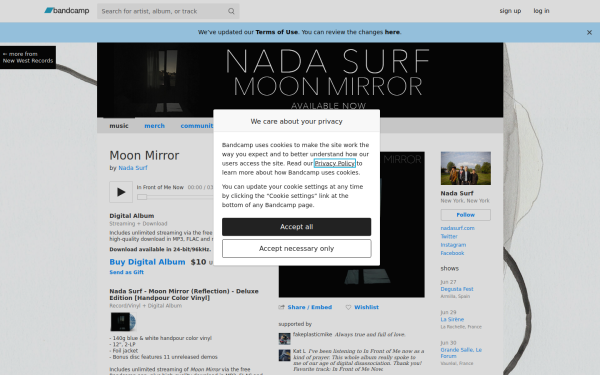Visit nadasurf.com
Screen dimensions: 600x375
[457, 228]
